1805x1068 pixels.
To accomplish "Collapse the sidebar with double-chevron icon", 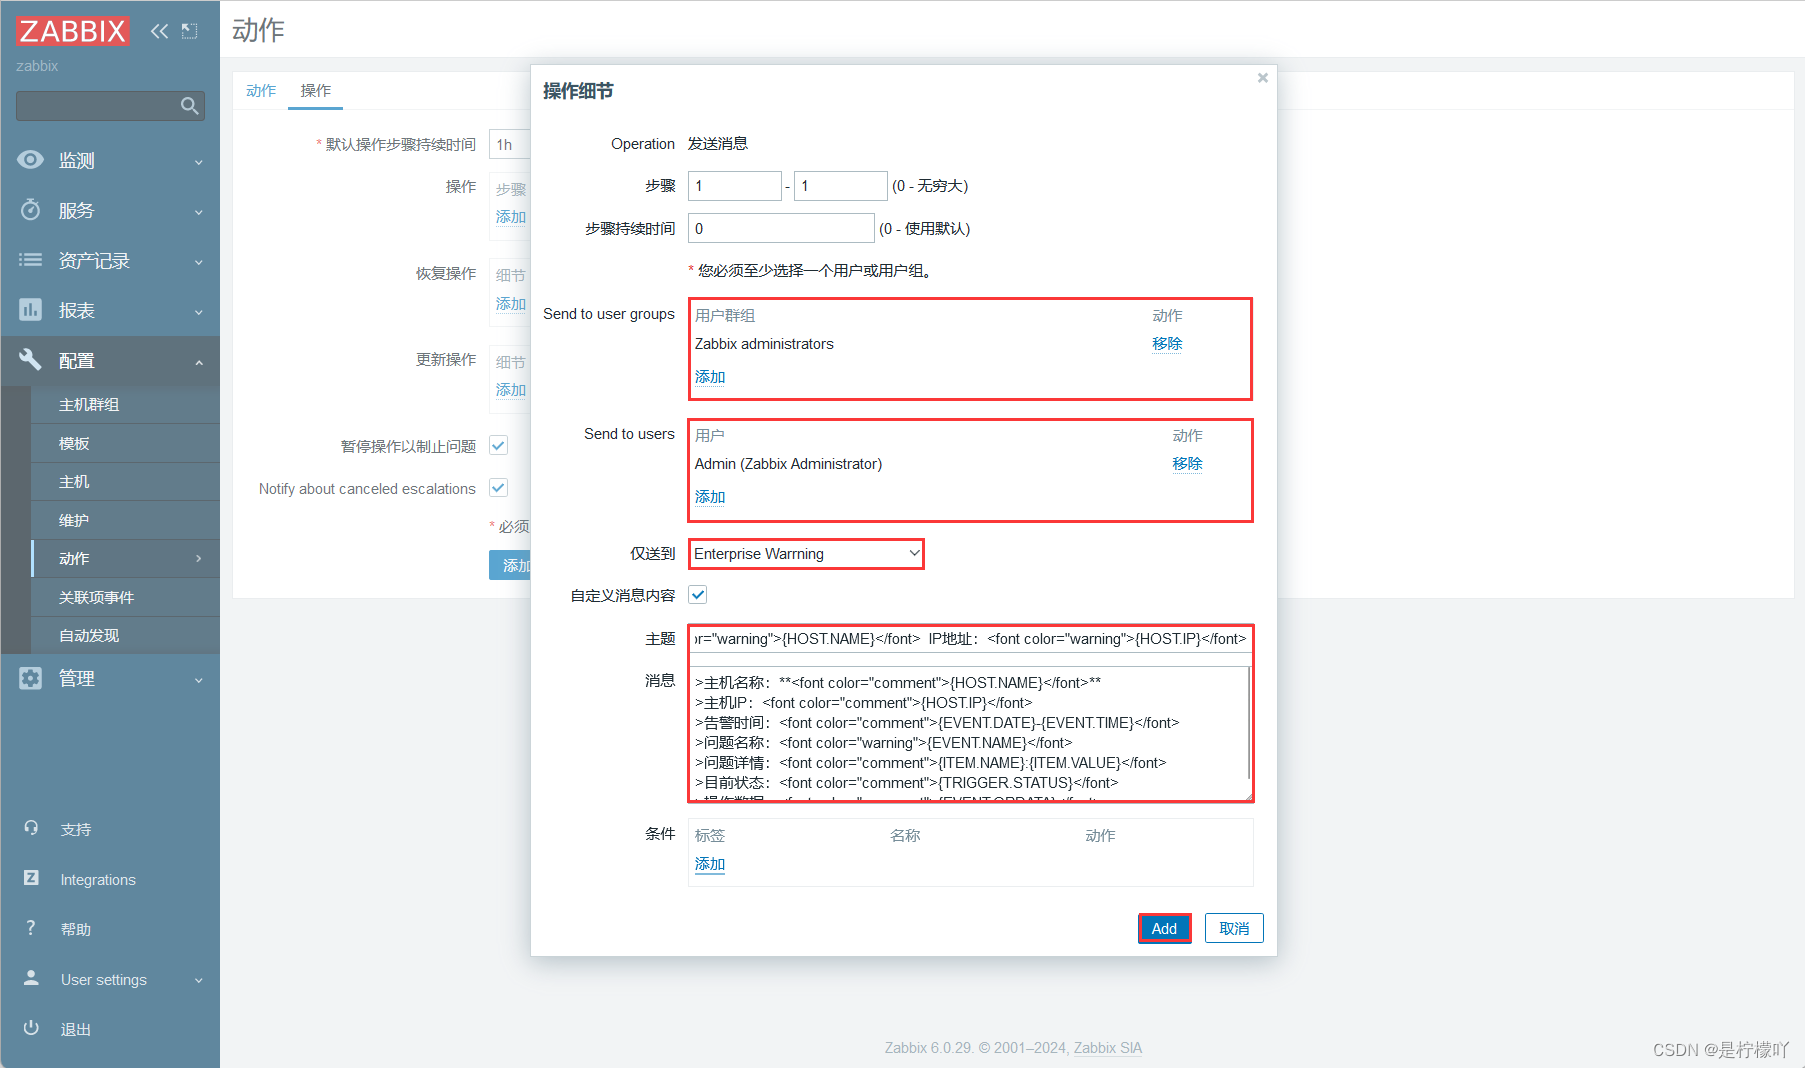I will pyautogui.click(x=159, y=31).
